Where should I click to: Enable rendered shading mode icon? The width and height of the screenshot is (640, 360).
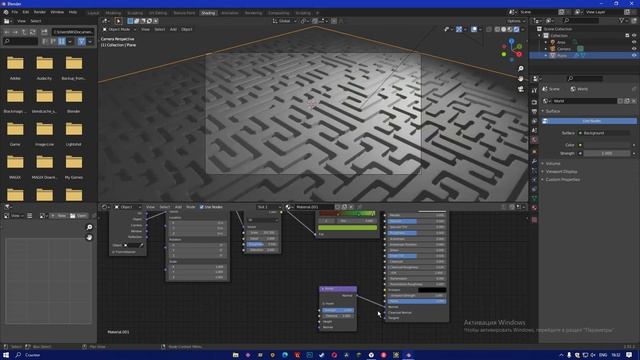pyautogui.click(x=516, y=29)
